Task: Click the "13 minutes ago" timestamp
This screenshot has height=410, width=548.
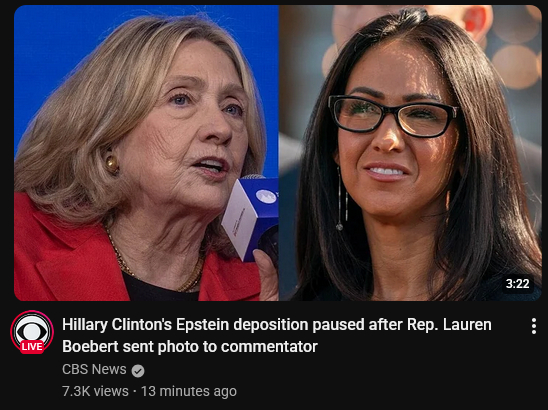Action: (189, 391)
